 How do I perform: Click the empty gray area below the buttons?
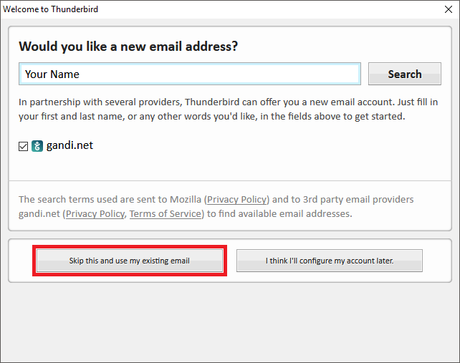pyautogui.click(x=230, y=322)
